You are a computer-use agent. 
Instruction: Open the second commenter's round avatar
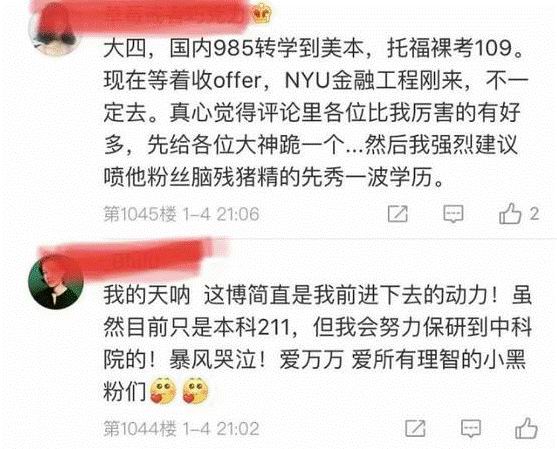pos(56,282)
